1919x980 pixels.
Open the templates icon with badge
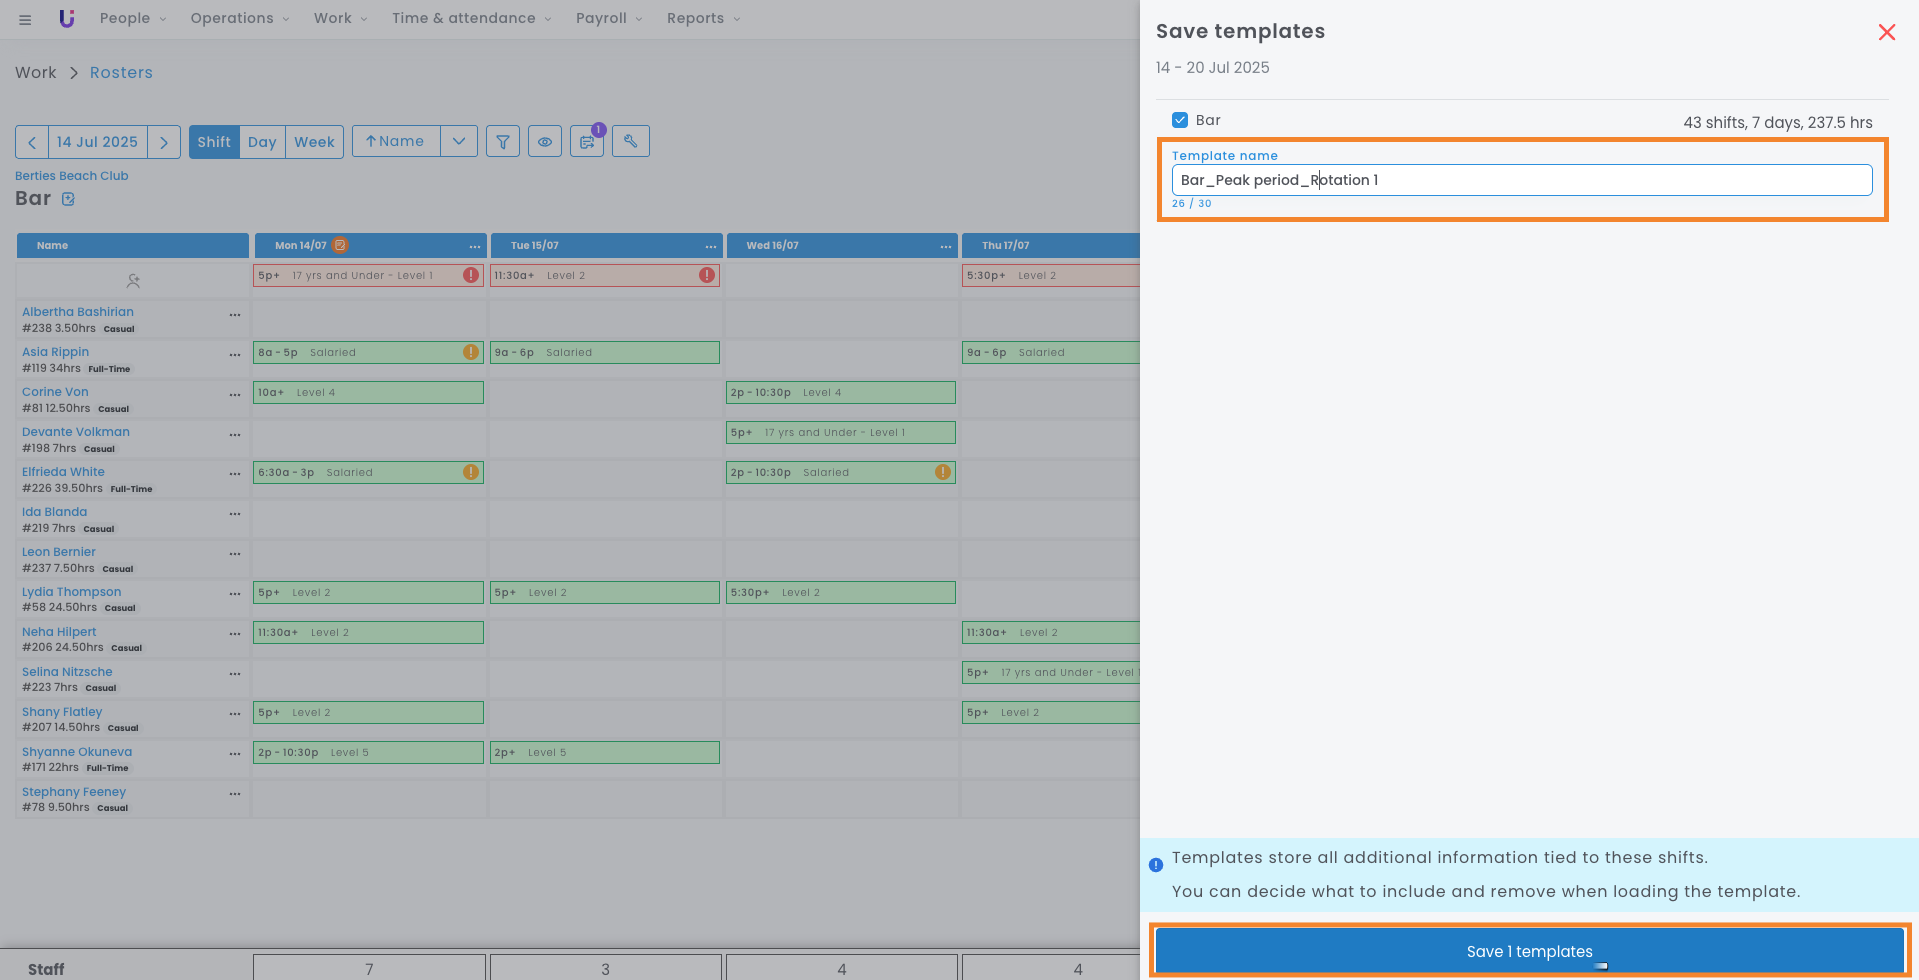point(587,142)
